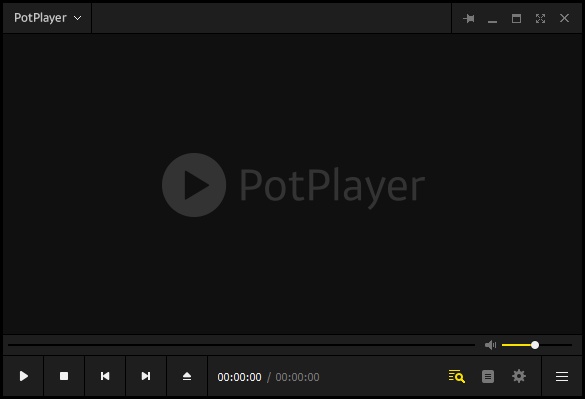Toggle the playlist panel icon
This screenshot has height=399, width=585.
tap(488, 376)
